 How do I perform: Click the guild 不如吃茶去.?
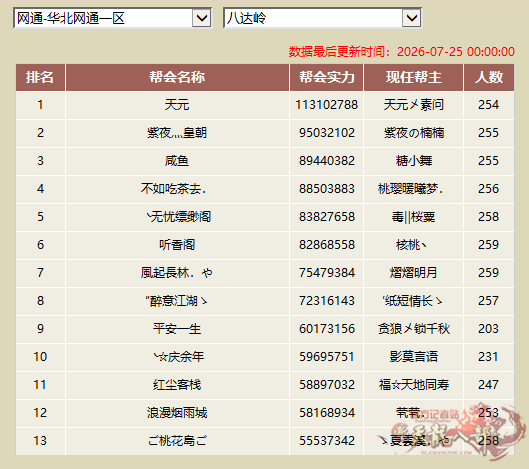coord(173,189)
